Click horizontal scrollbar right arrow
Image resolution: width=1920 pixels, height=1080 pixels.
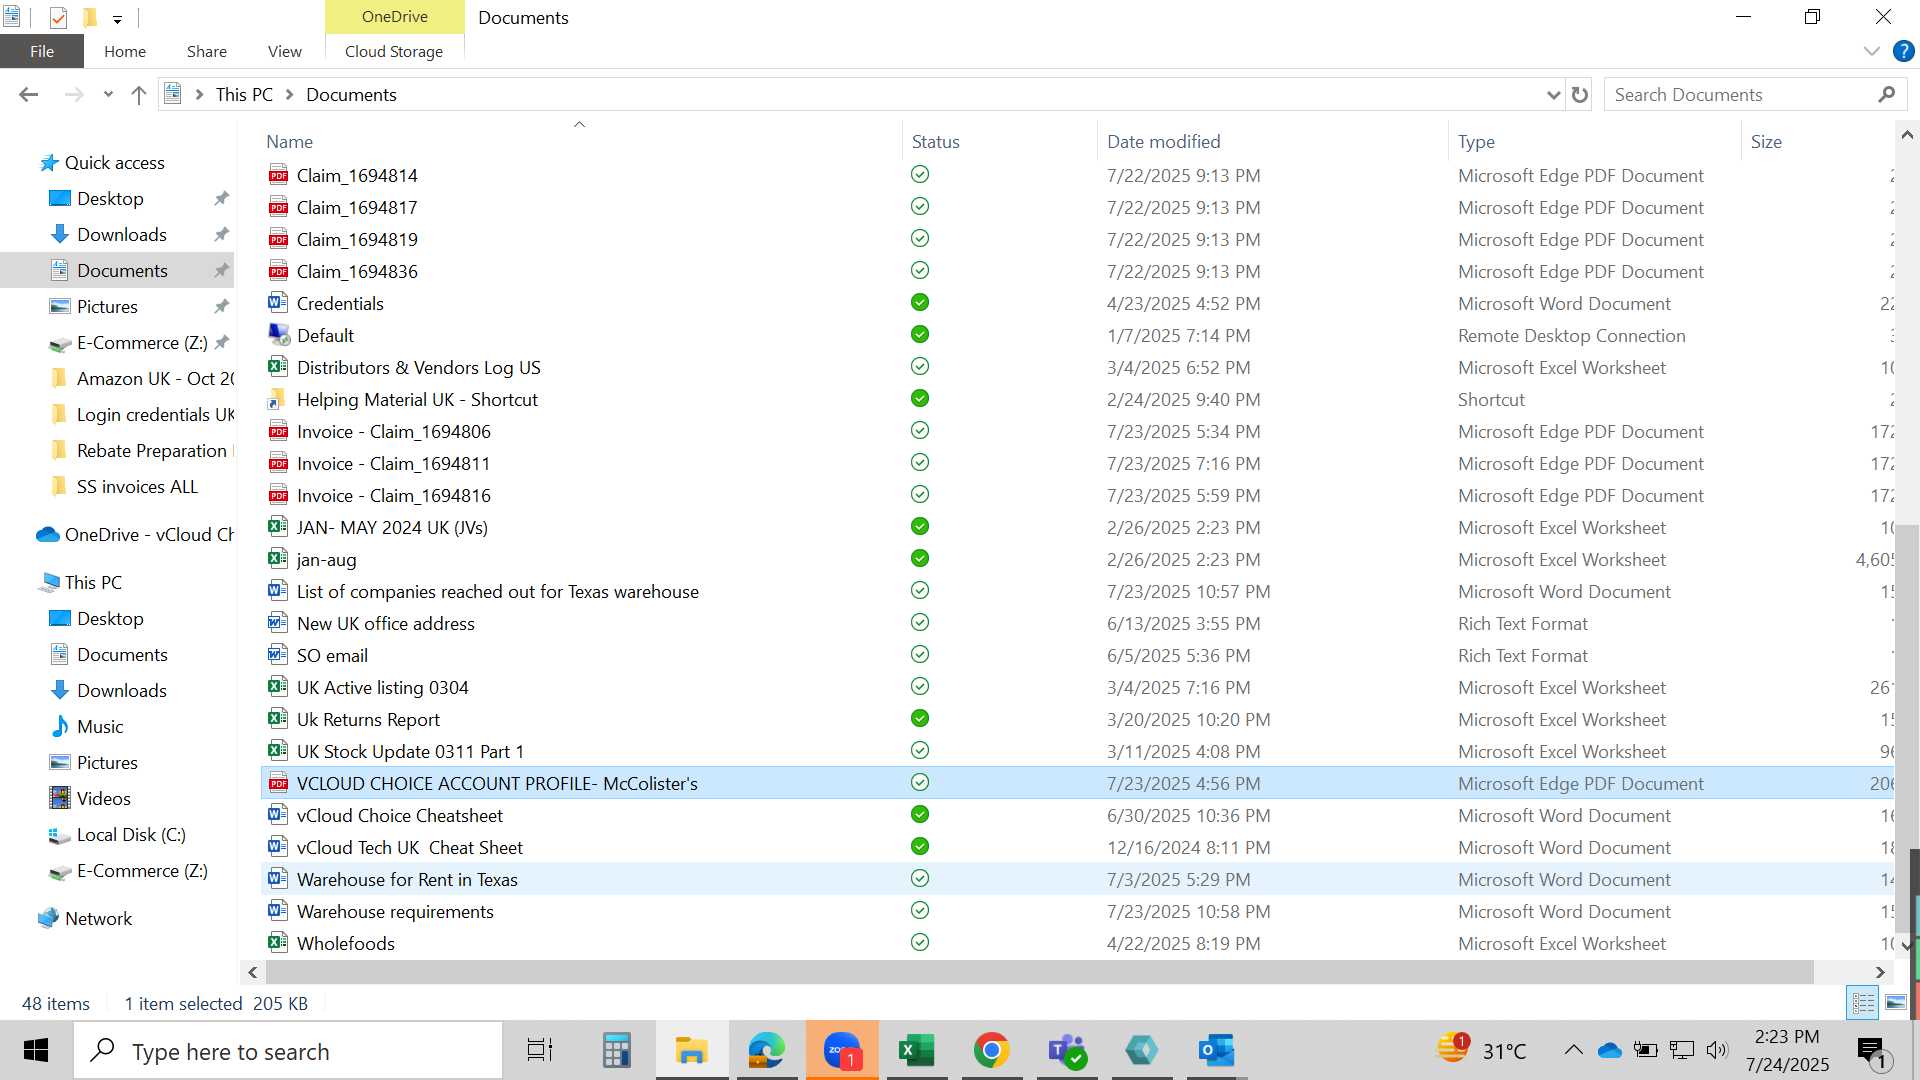tap(1880, 972)
